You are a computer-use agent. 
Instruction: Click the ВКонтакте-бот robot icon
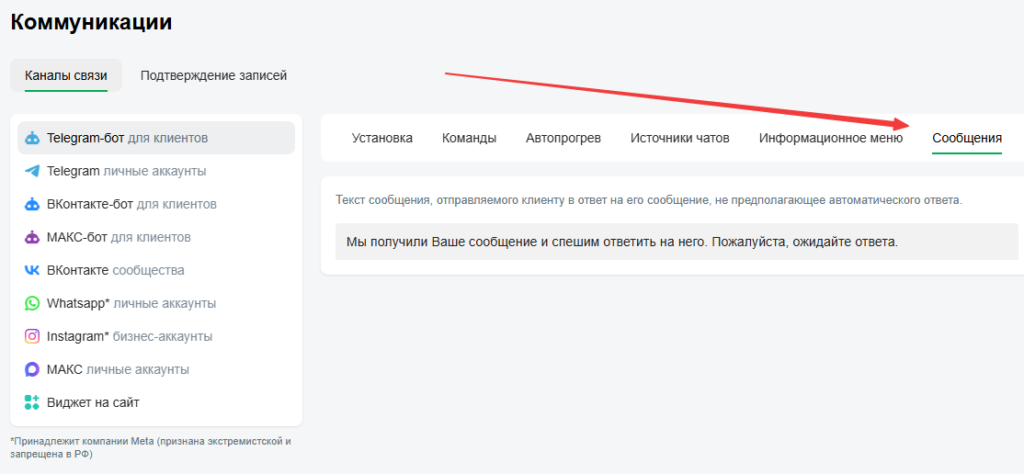coord(32,204)
